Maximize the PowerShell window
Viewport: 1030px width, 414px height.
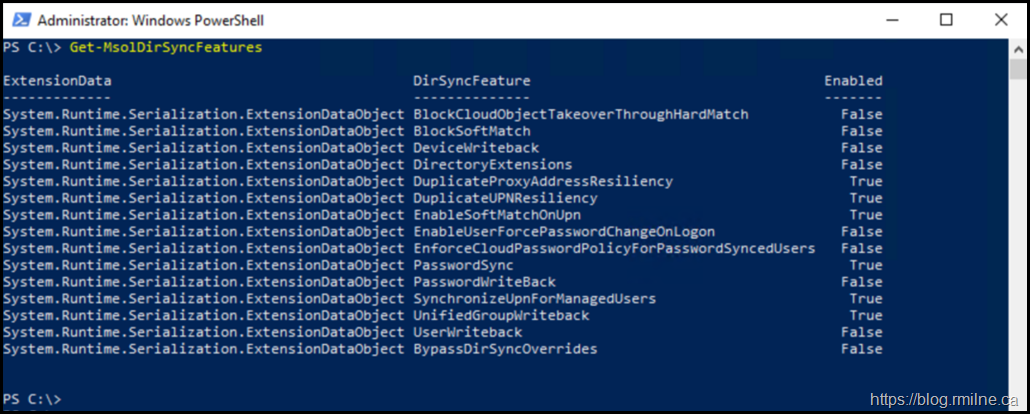pyautogui.click(x=946, y=19)
